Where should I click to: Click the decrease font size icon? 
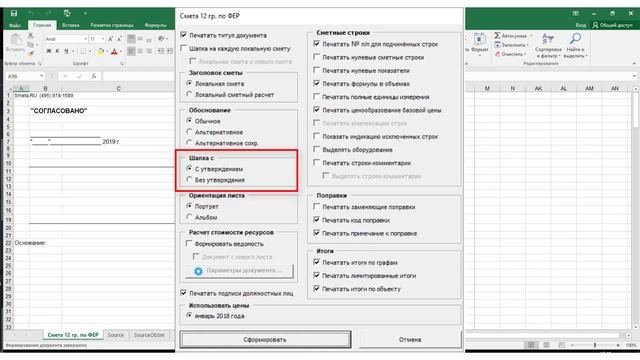[119, 39]
